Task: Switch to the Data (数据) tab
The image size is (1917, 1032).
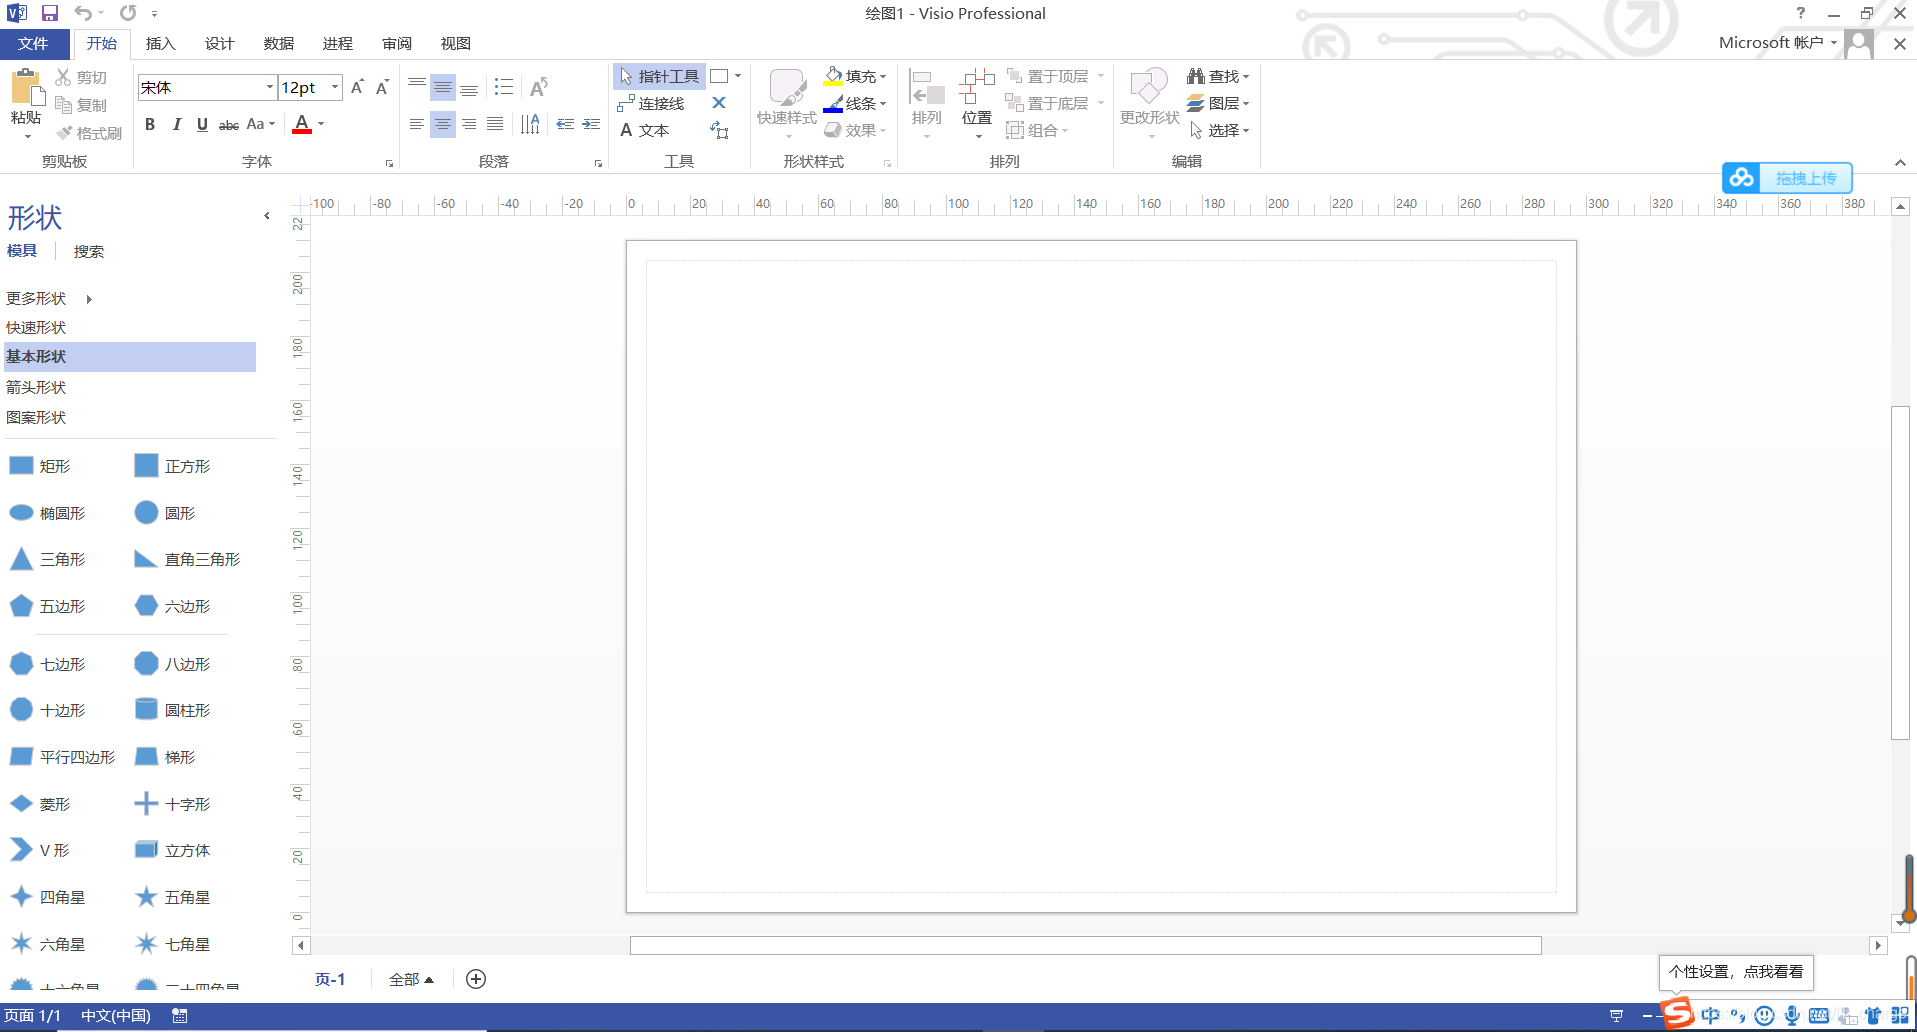Action: [279, 44]
